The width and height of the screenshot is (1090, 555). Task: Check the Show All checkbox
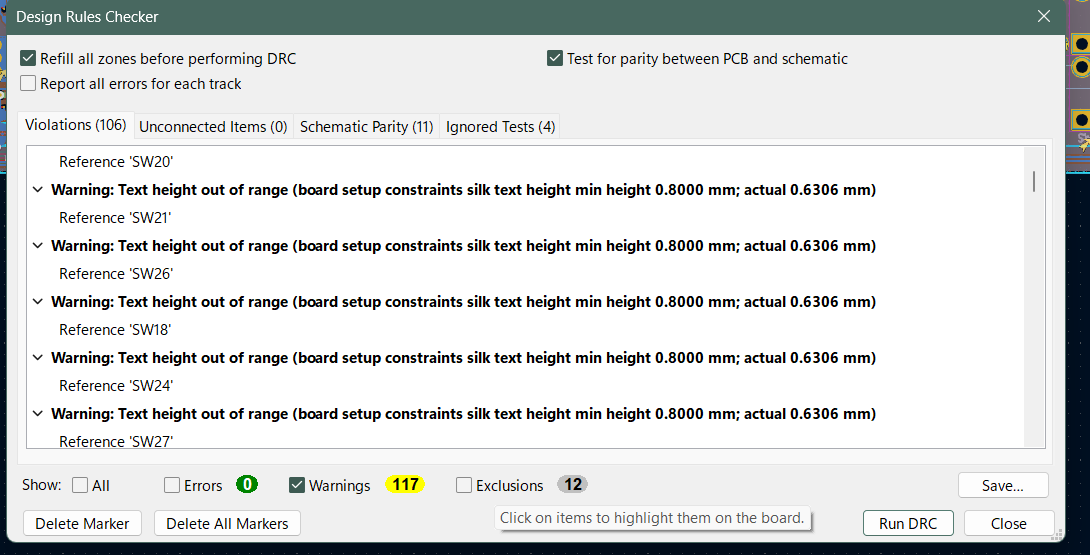pyautogui.click(x=81, y=486)
